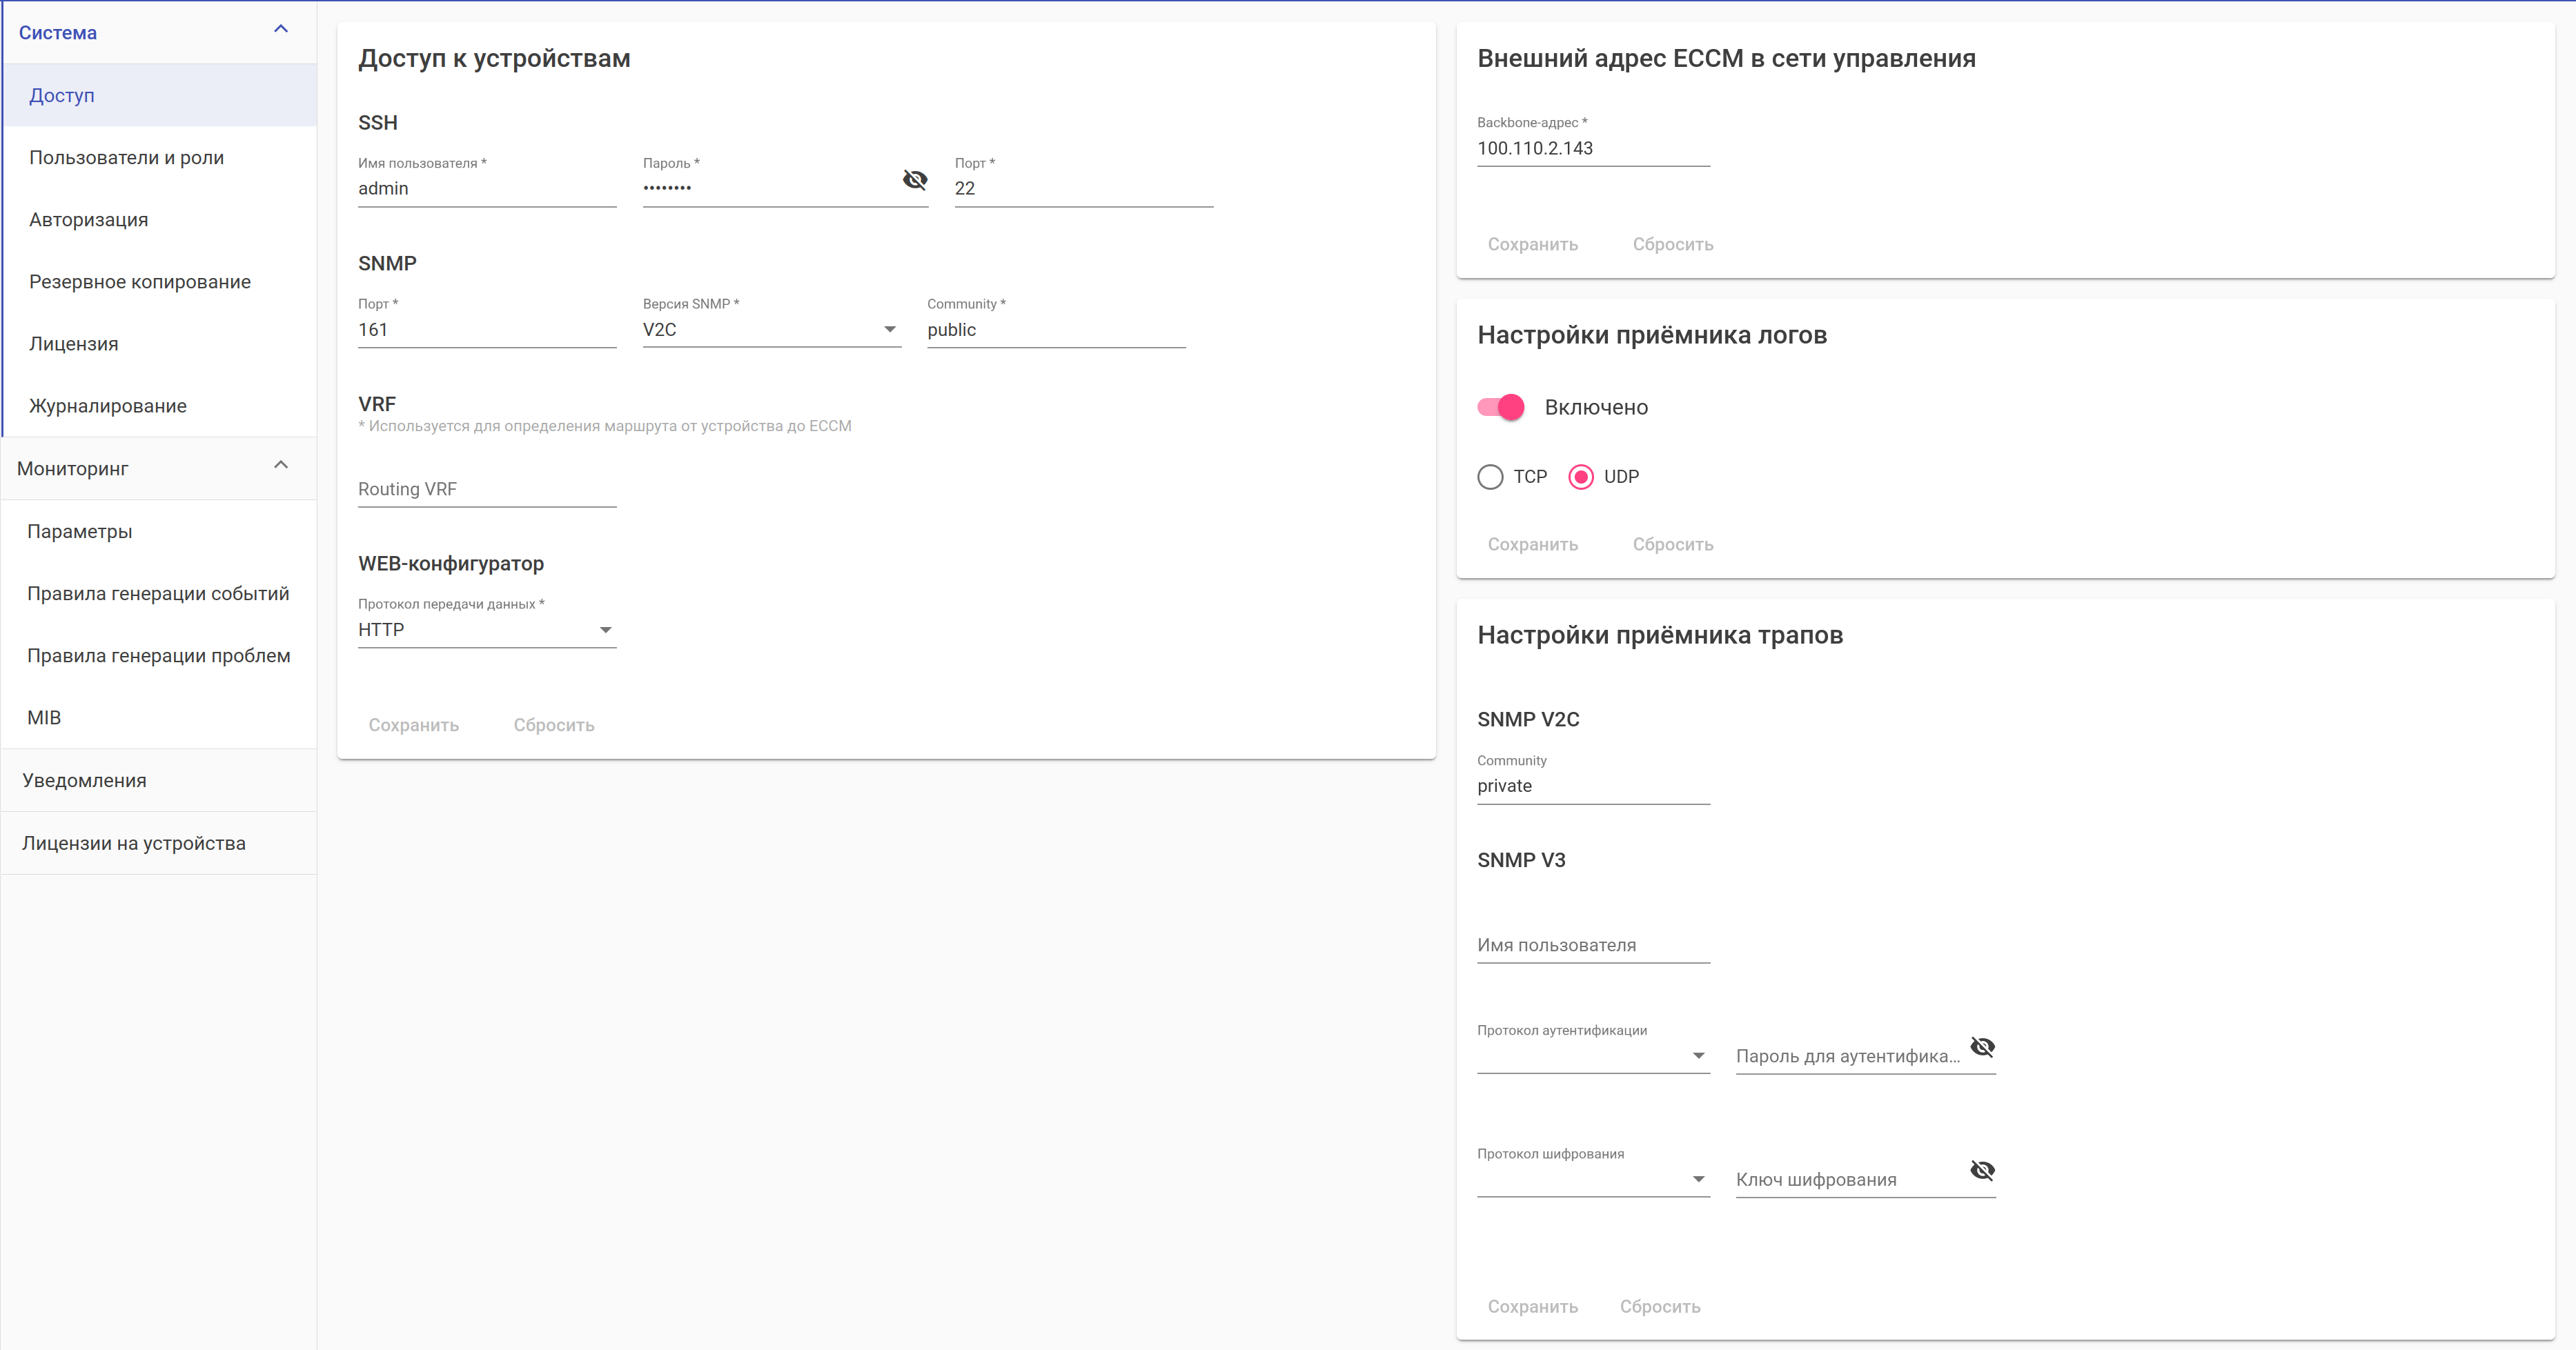Image resolution: width=2576 pixels, height=1350 pixels.
Task: Open Протокол аутентификации dropdown
Action: click(1592, 1056)
